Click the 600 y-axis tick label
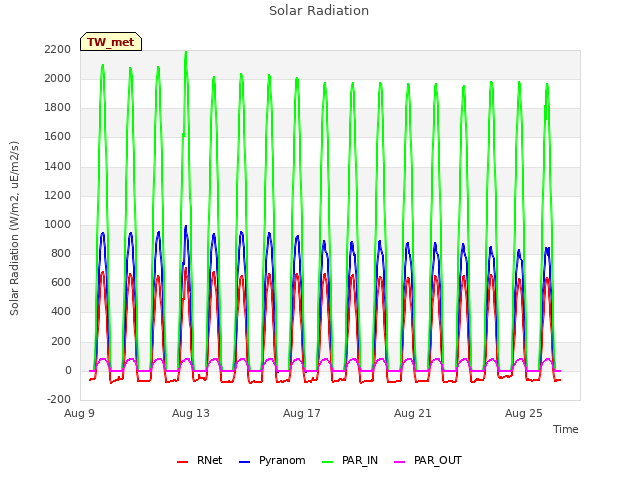 pos(61,283)
